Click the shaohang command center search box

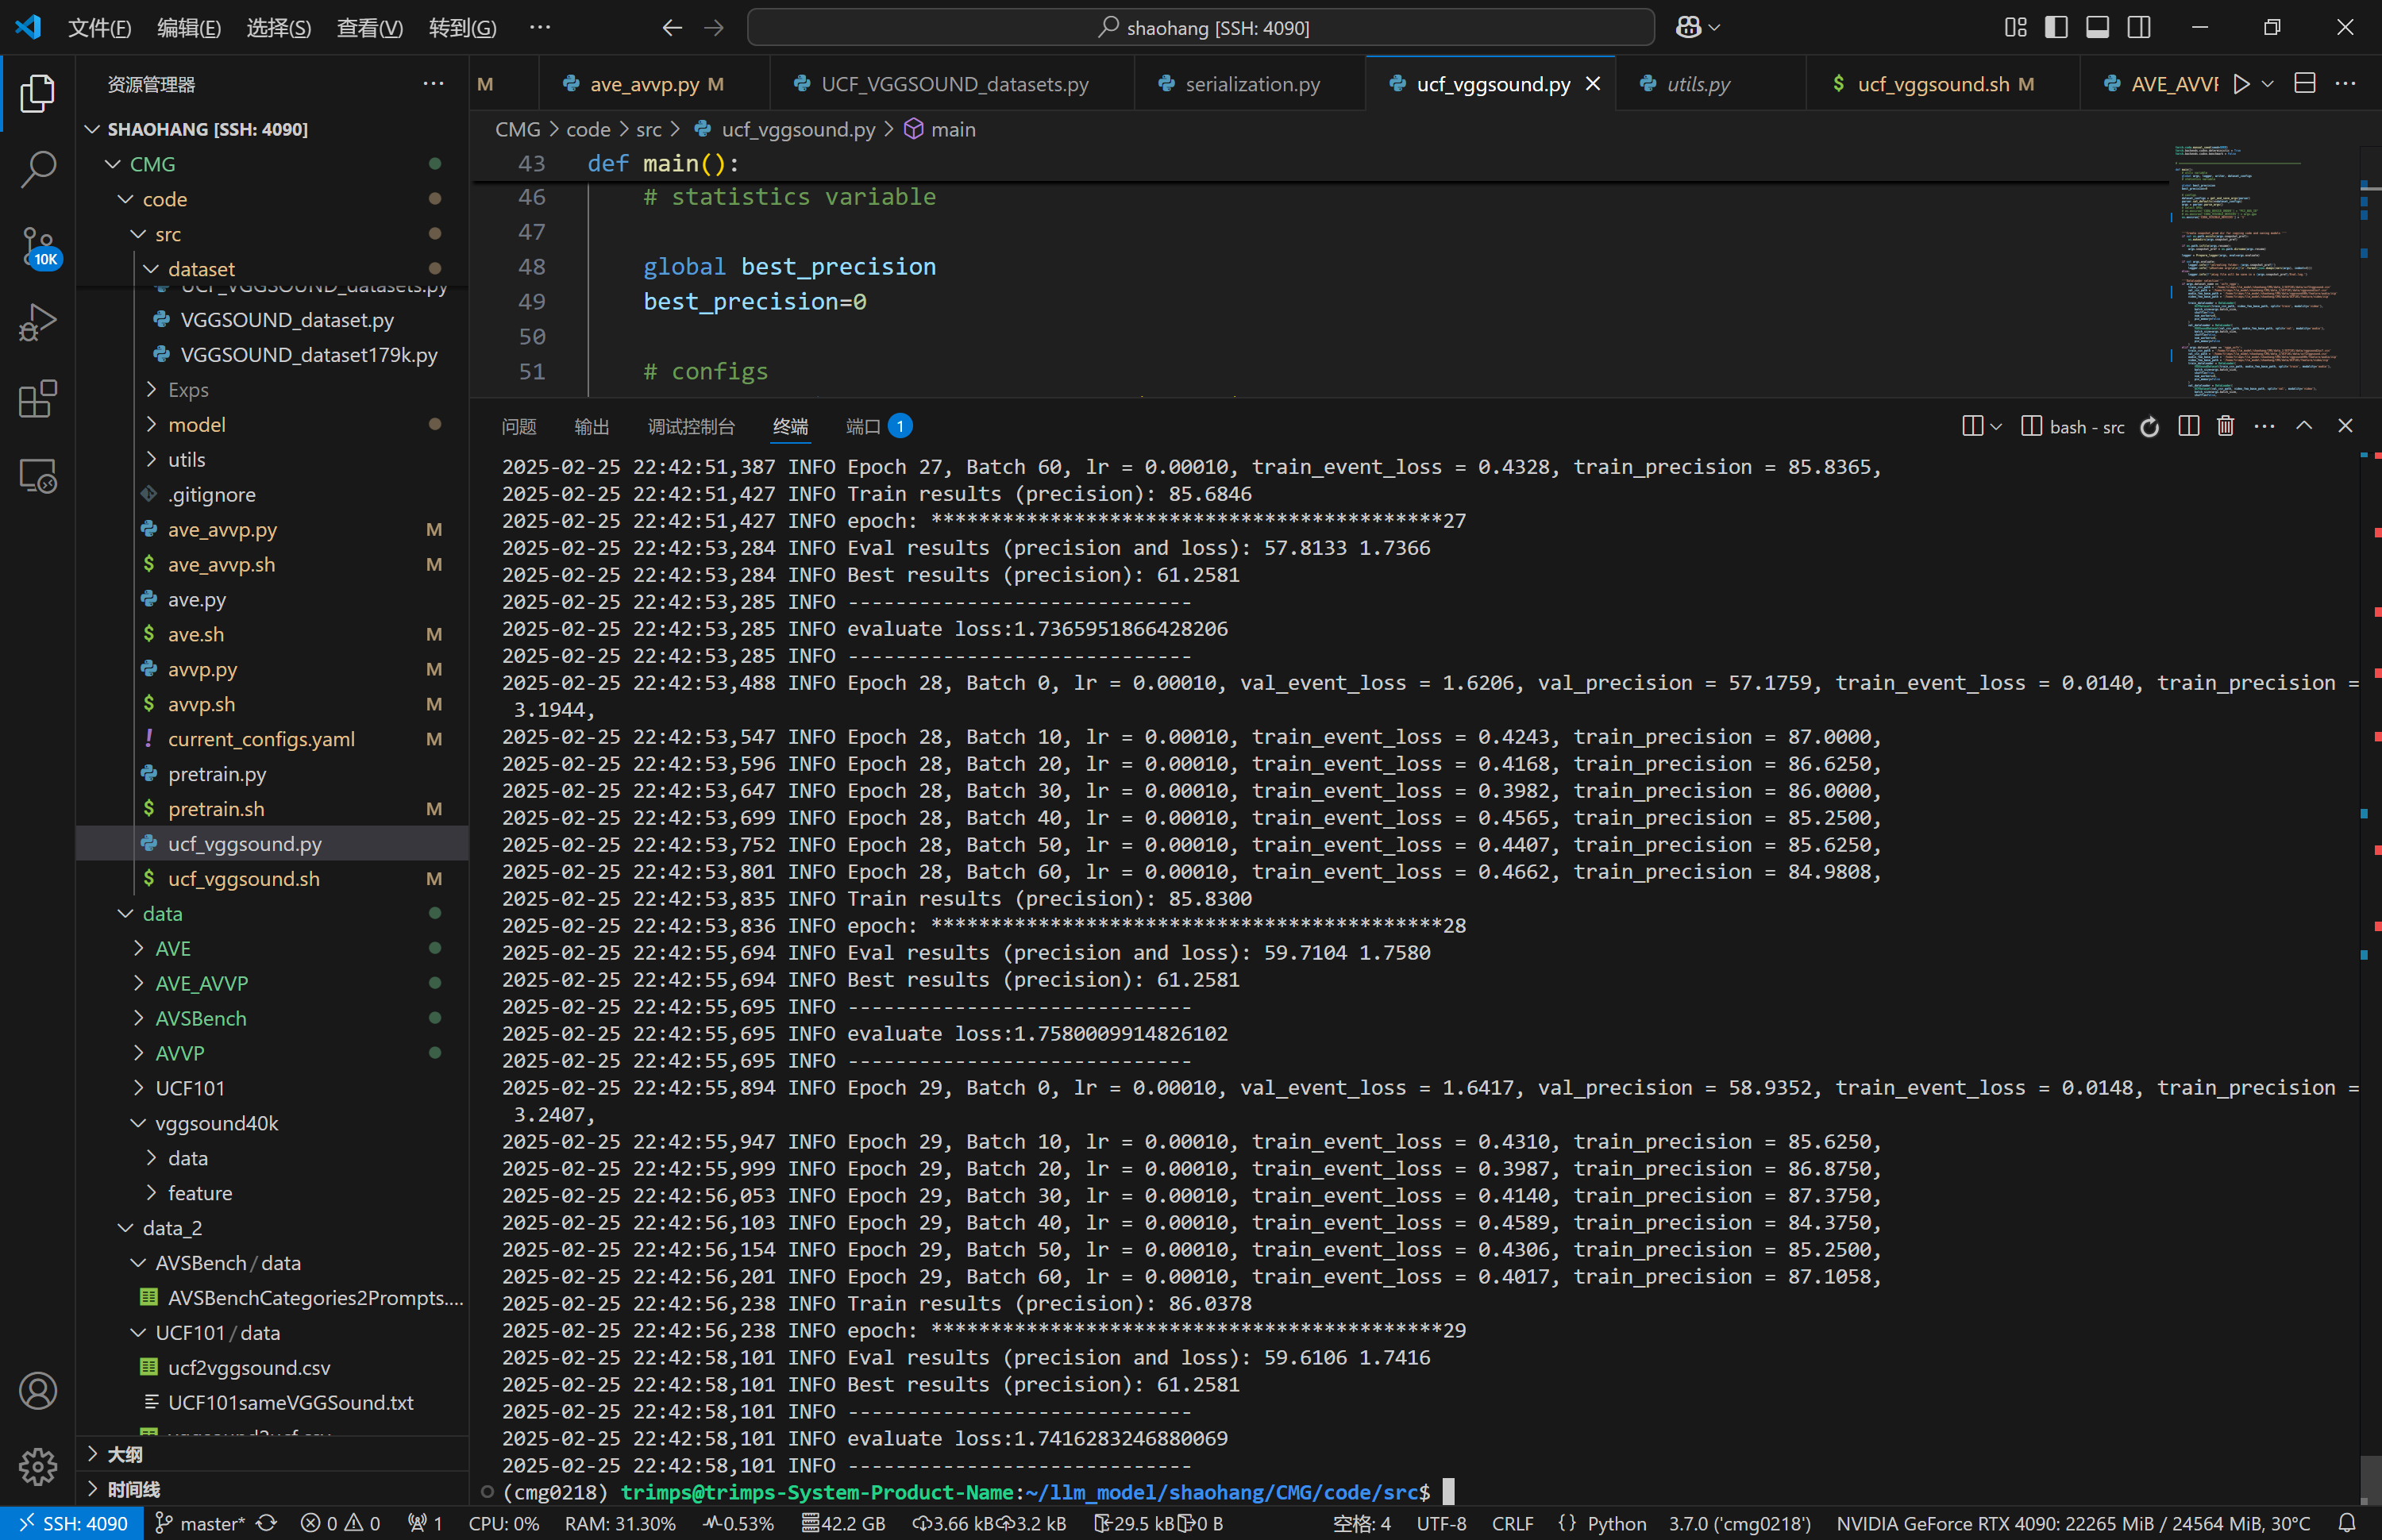tap(1200, 28)
